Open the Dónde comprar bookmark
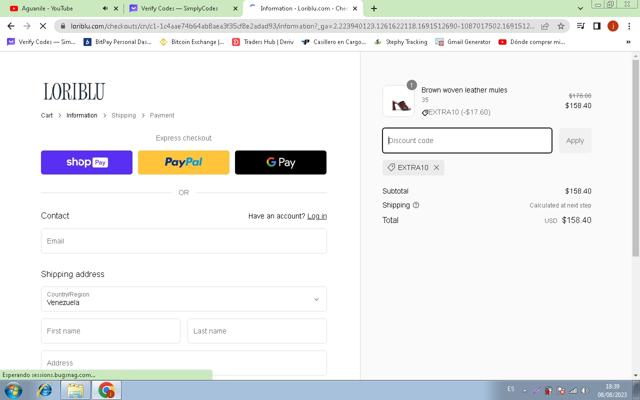The width and height of the screenshot is (640, 400). tap(532, 42)
